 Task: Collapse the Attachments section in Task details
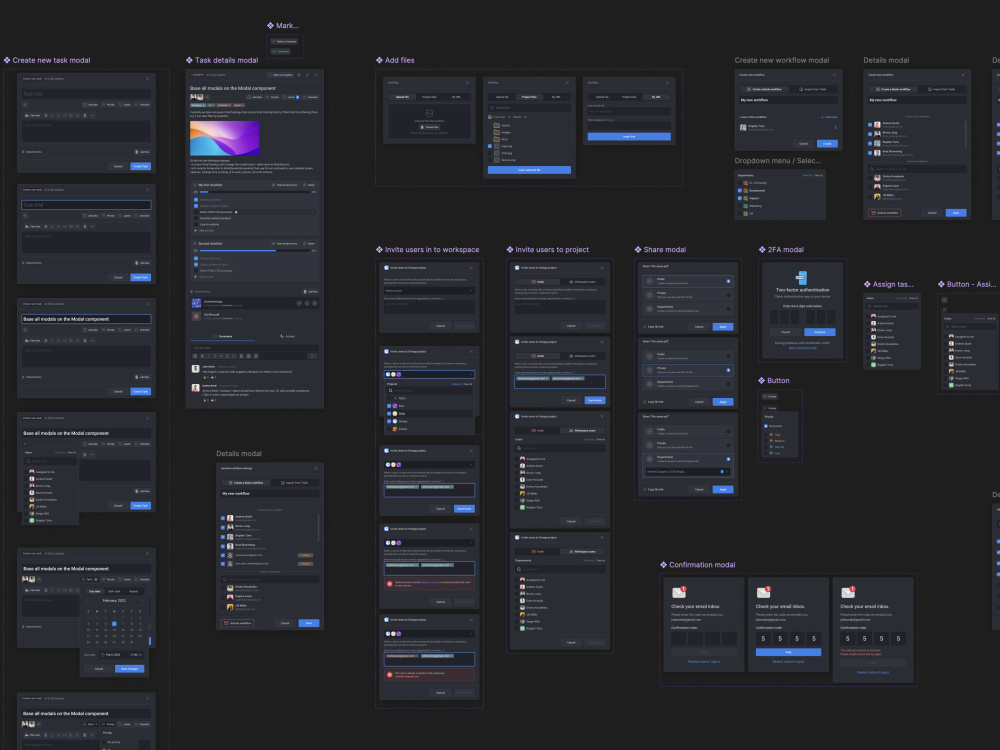[191, 291]
